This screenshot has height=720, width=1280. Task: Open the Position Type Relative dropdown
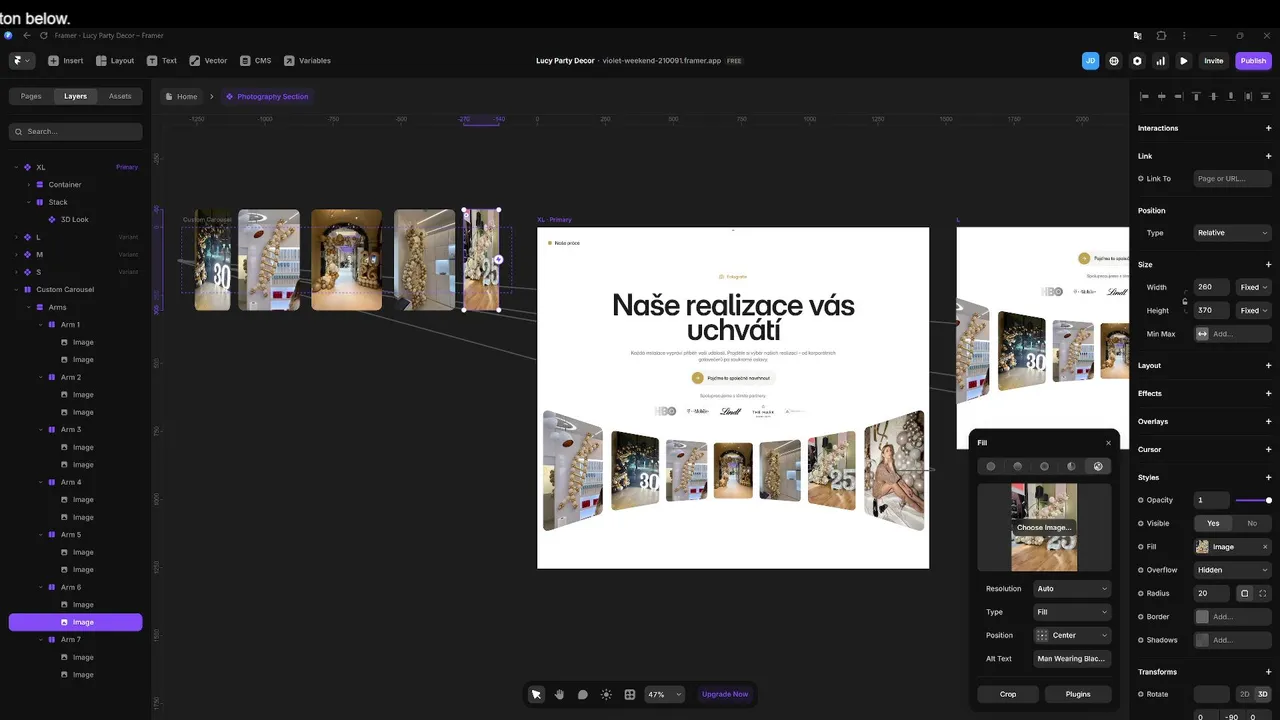click(x=1233, y=233)
